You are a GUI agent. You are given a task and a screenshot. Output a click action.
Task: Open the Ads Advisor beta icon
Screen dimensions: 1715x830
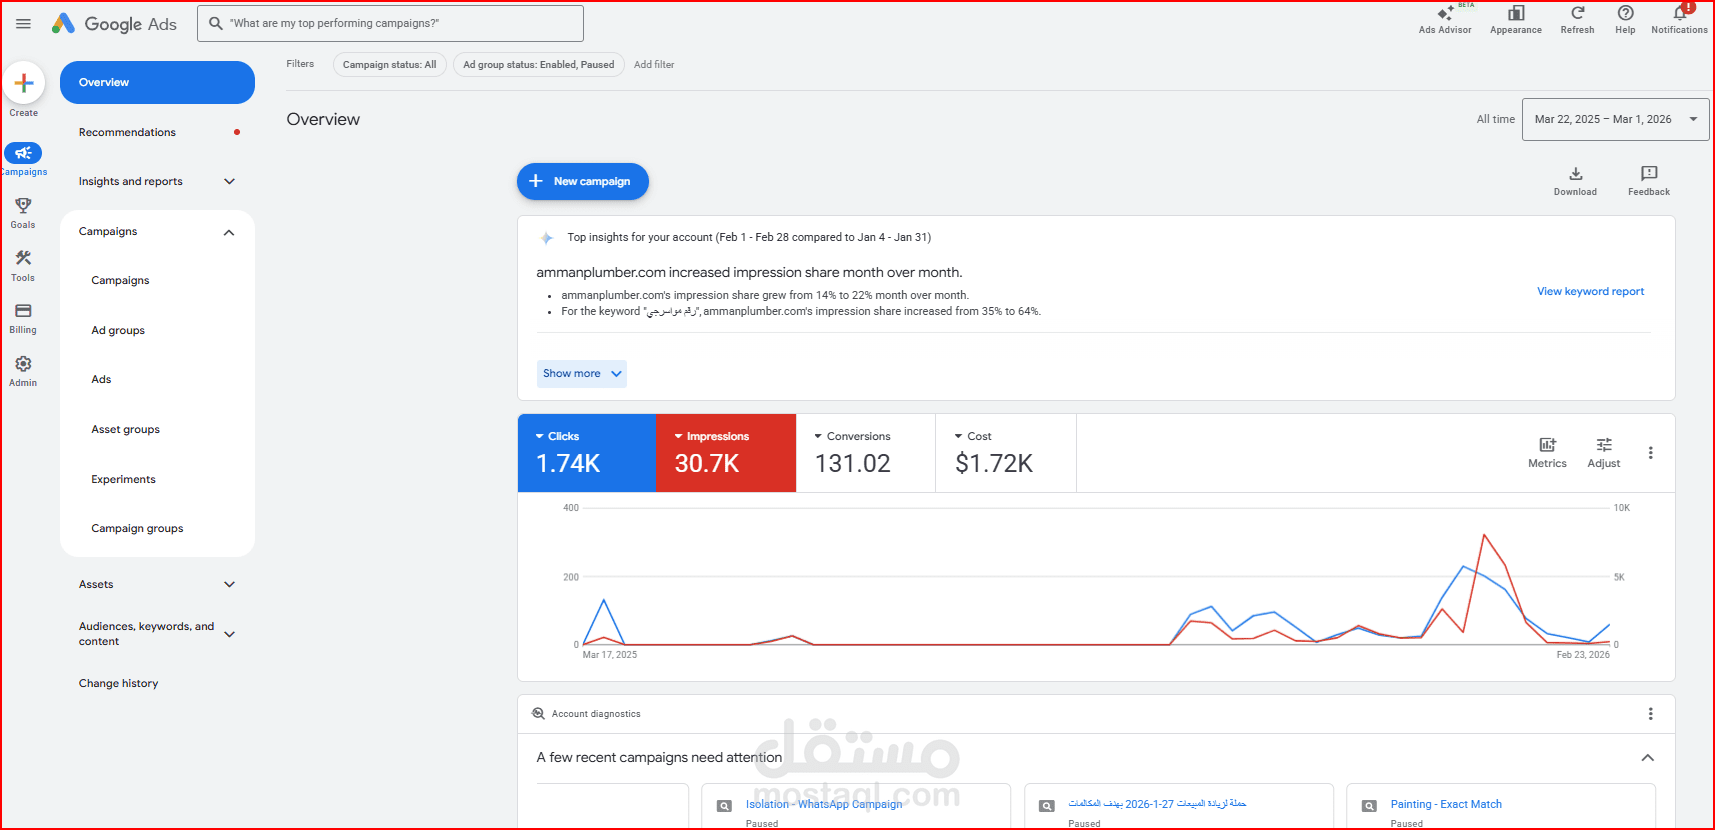tap(1445, 14)
